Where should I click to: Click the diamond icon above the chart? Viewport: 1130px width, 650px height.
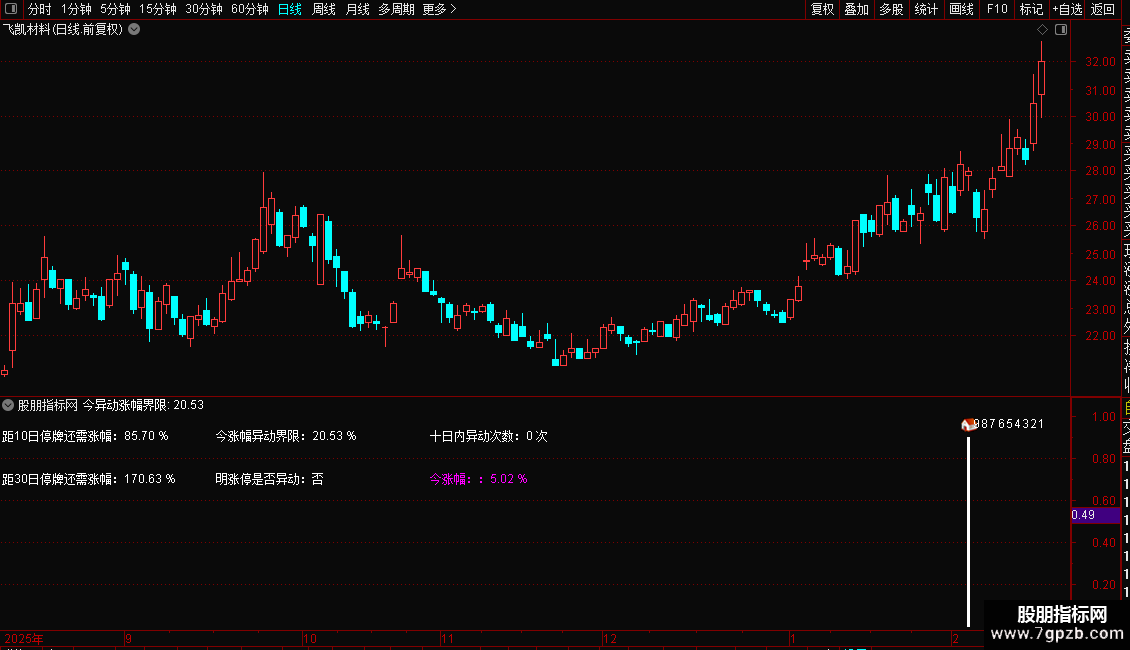coord(1042,30)
